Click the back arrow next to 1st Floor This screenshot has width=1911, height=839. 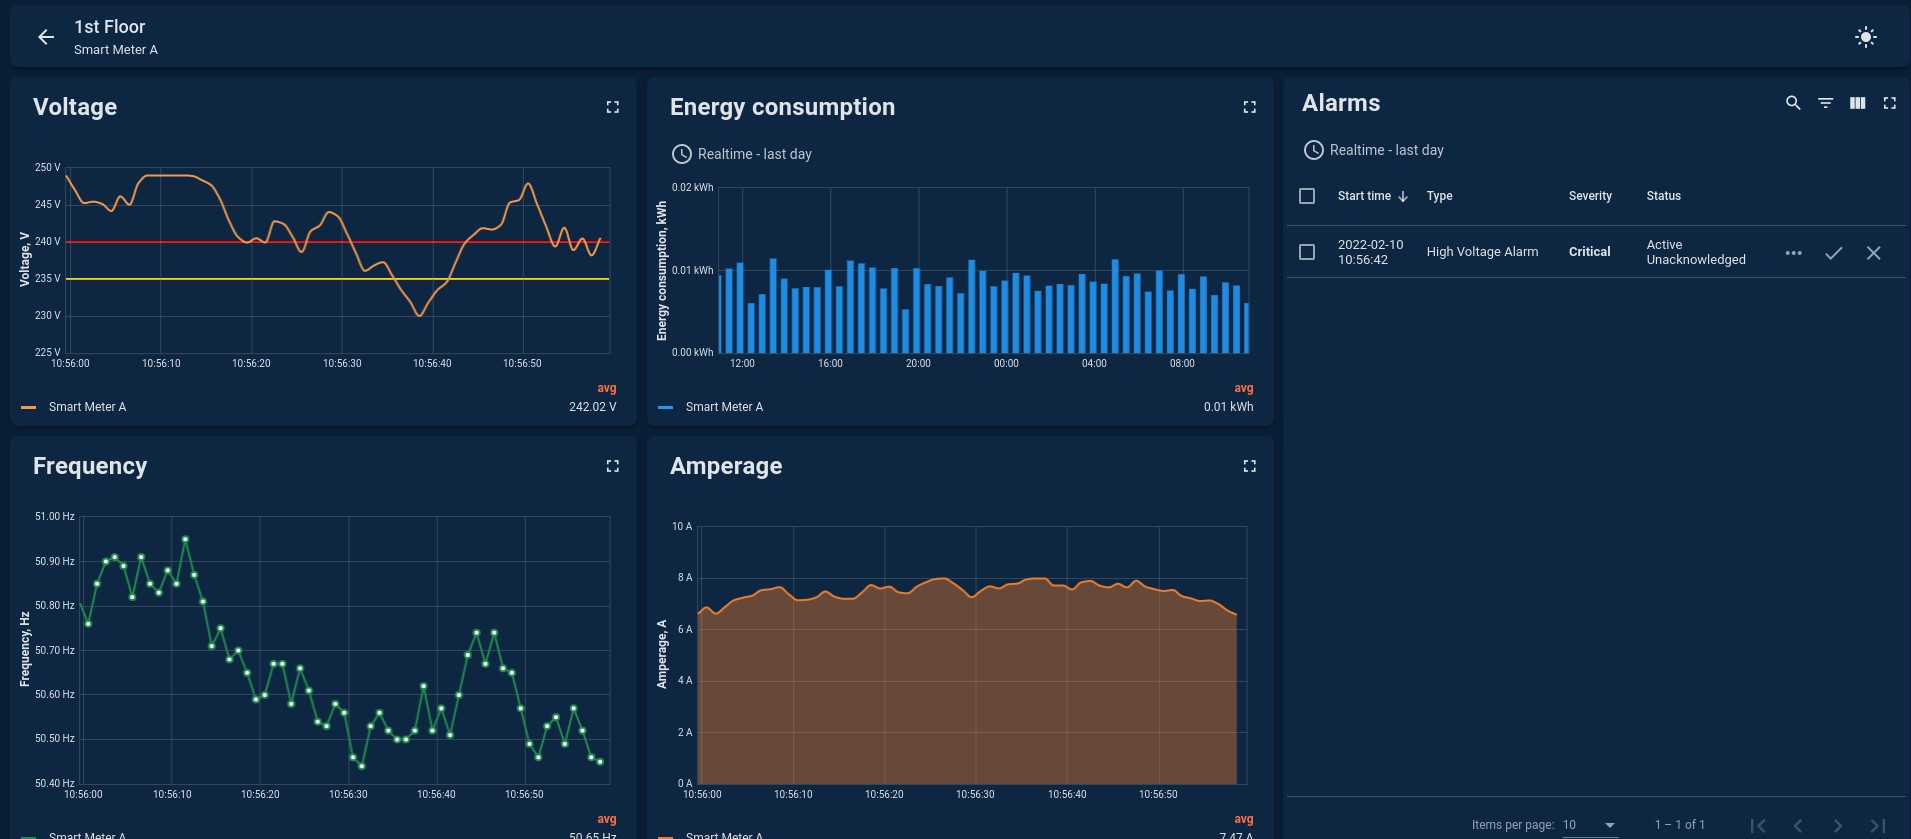46,37
